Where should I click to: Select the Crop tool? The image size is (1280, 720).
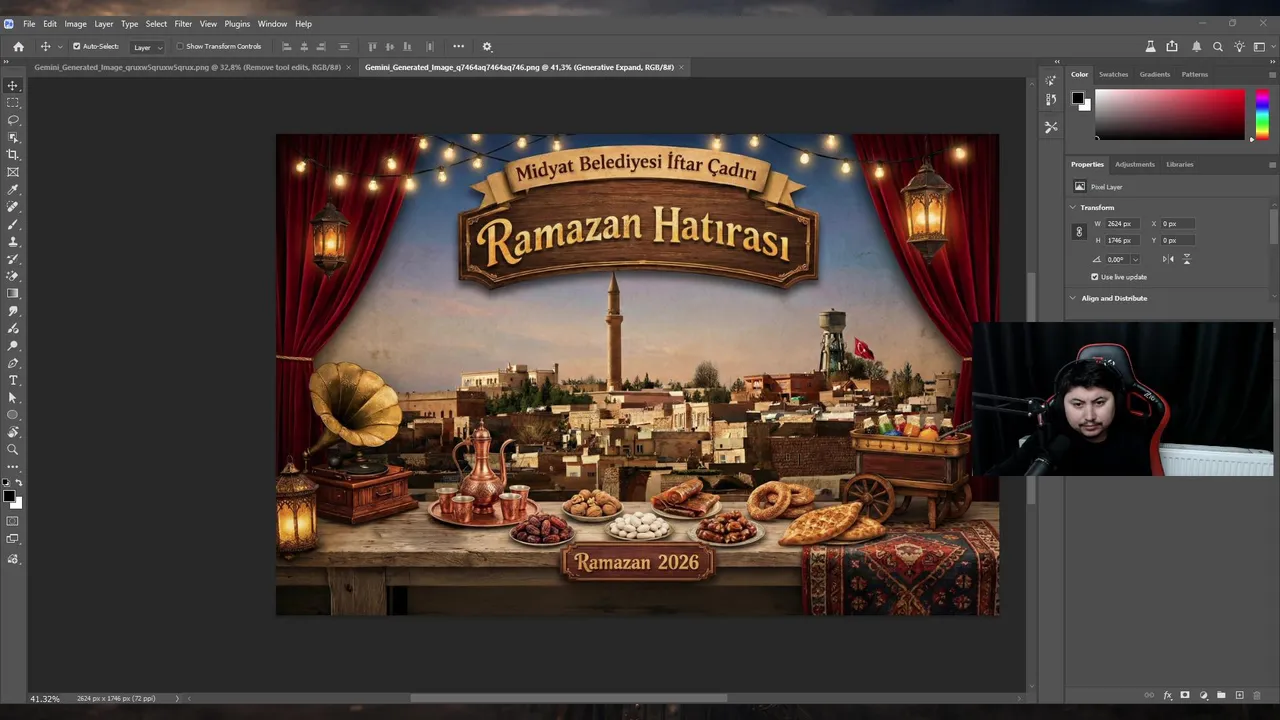(13, 154)
